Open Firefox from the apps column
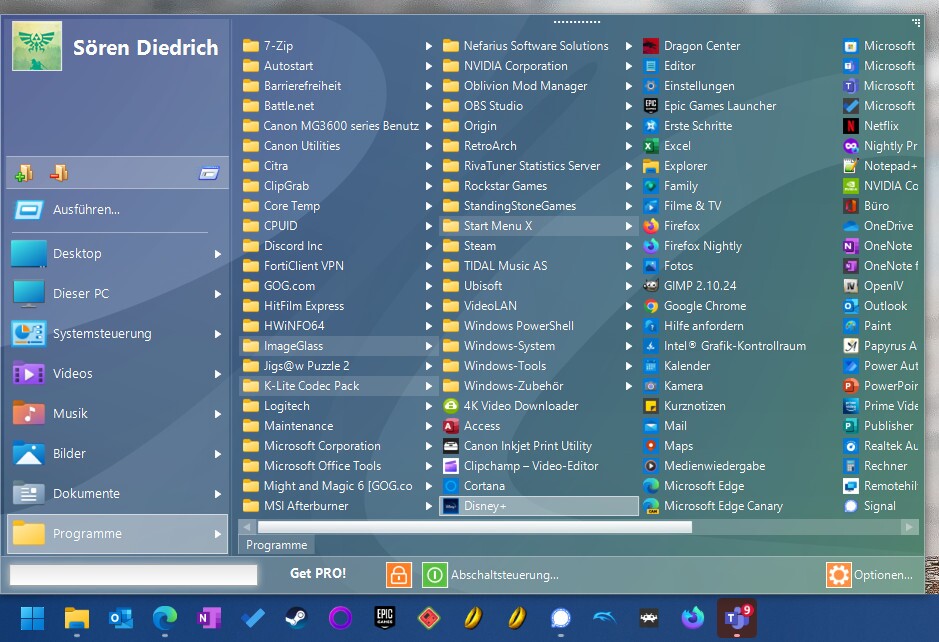The width and height of the screenshot is (939, 642). (x=680, y=225)
